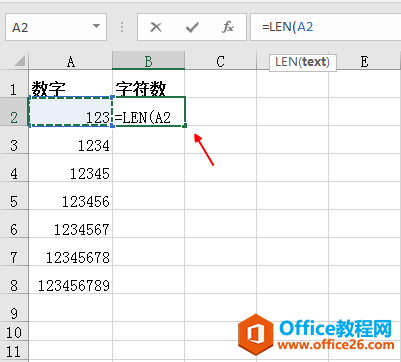Click cell B2 with =LEN(A2 formula
401x362 pixels.
pos(149,112)
